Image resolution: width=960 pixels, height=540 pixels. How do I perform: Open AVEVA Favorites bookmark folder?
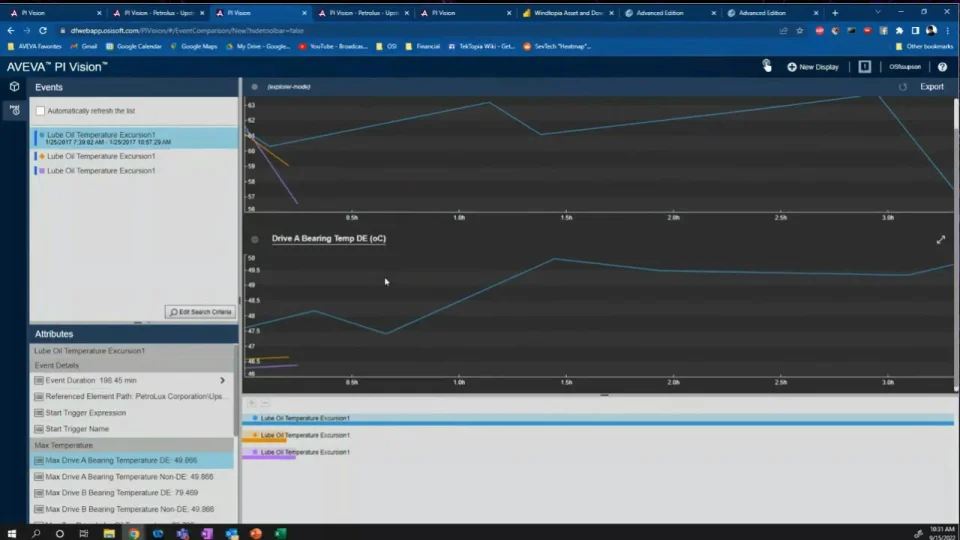click(x=35, y=46)
